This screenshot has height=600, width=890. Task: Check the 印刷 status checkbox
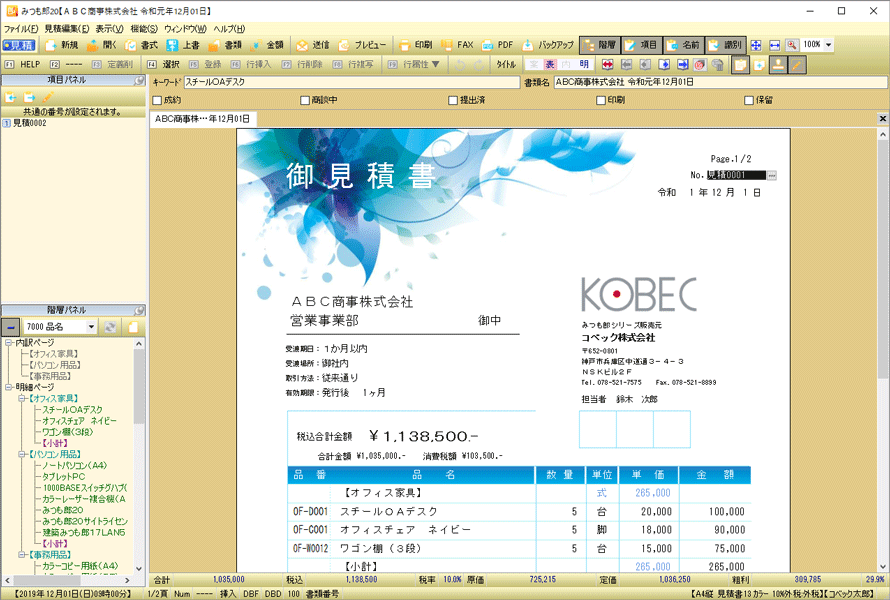click(x=601, y=100)
